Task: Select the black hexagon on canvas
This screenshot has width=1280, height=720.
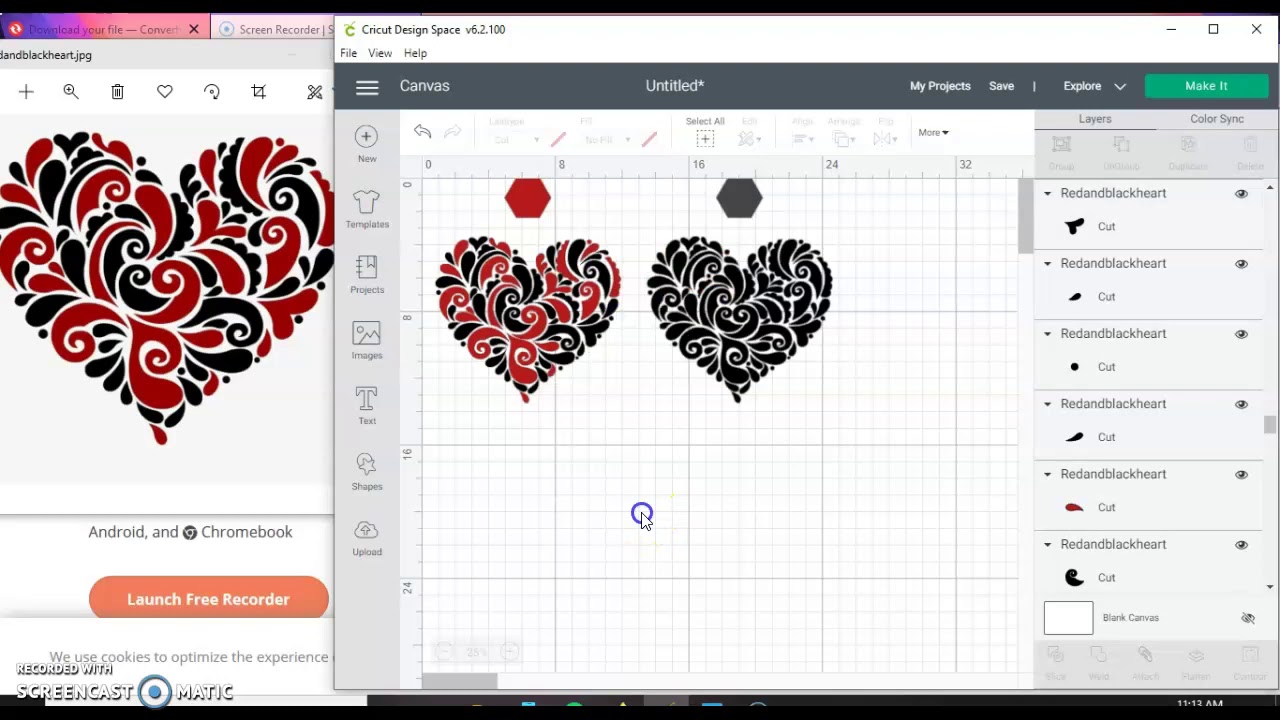Action: pyautogui.click(x=740, y=198)
